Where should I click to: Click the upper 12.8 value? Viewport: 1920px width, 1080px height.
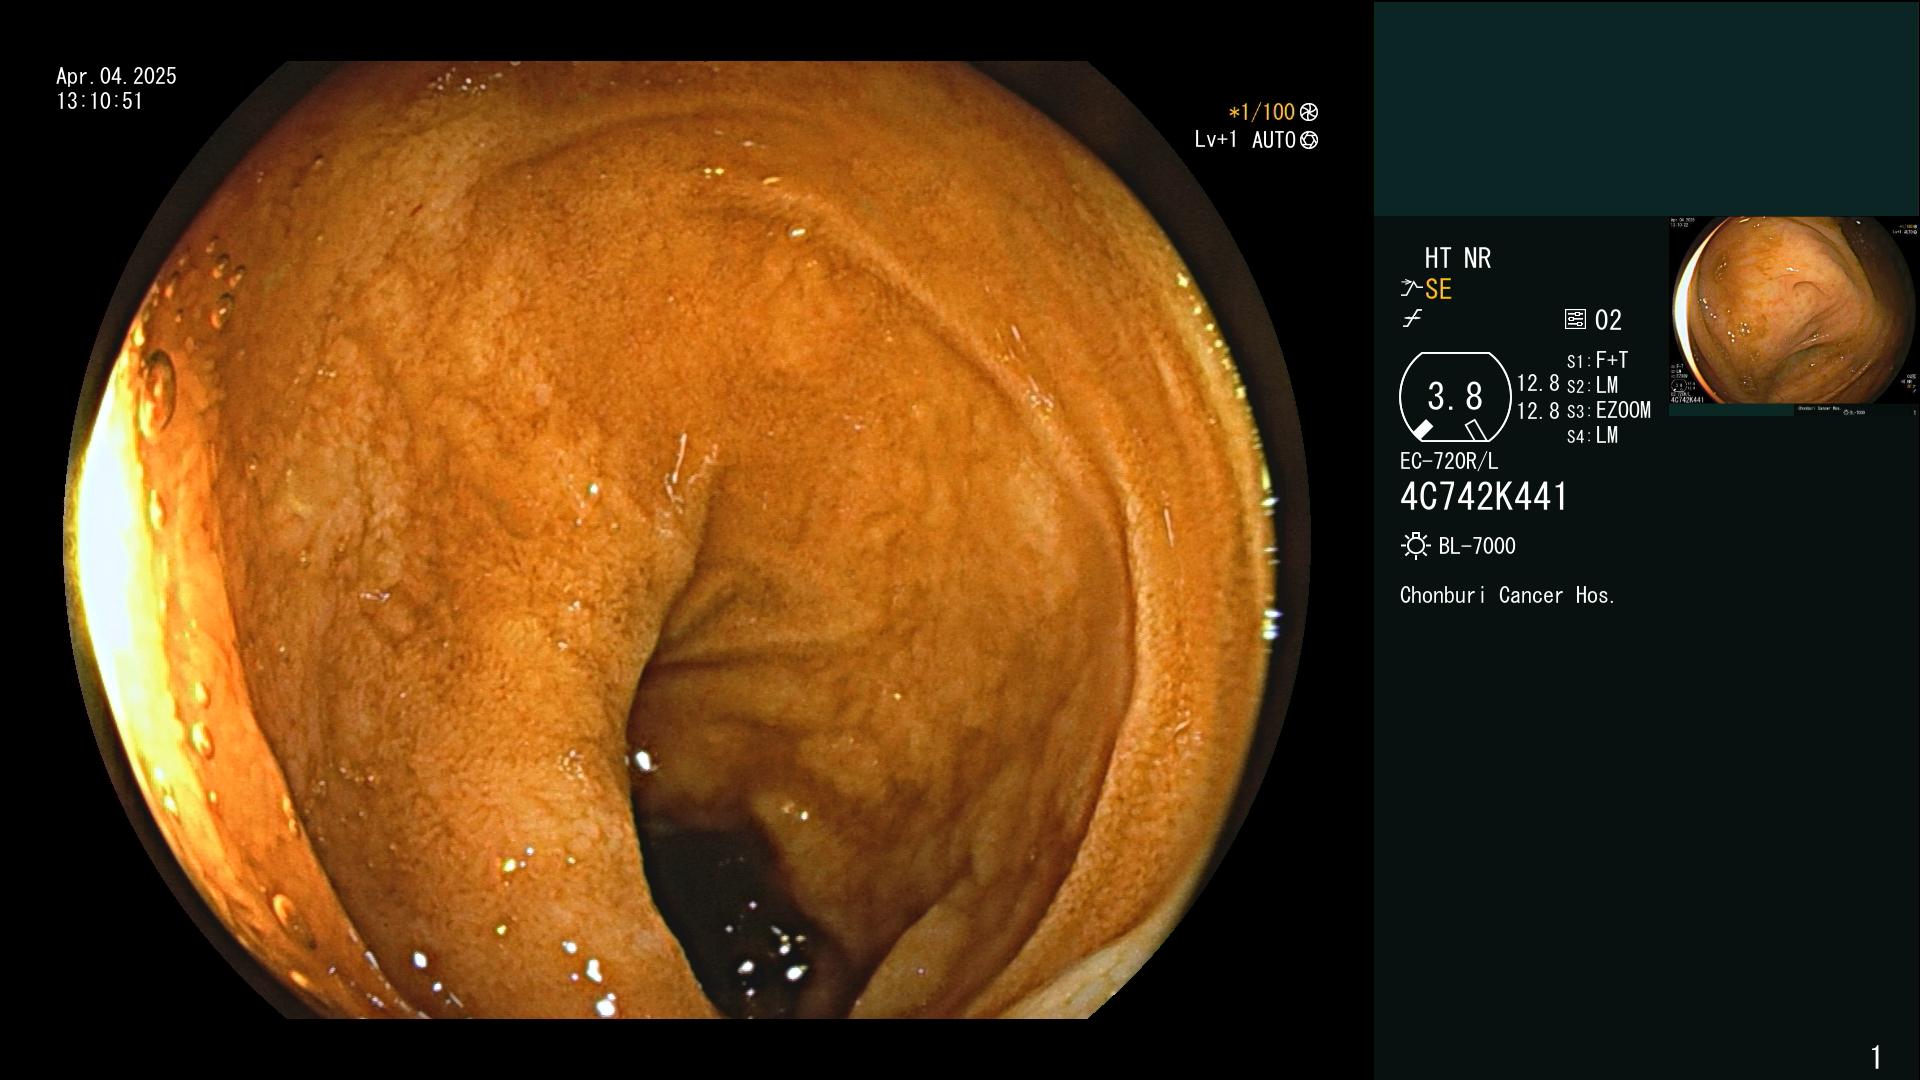point(1538,383)
